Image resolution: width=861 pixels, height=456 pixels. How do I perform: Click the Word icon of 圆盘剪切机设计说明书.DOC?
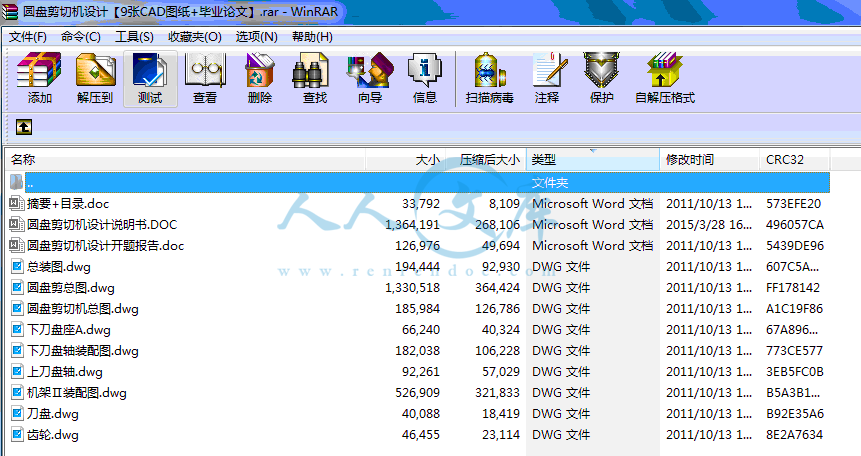pyautogui.click(x=16, y=224)
